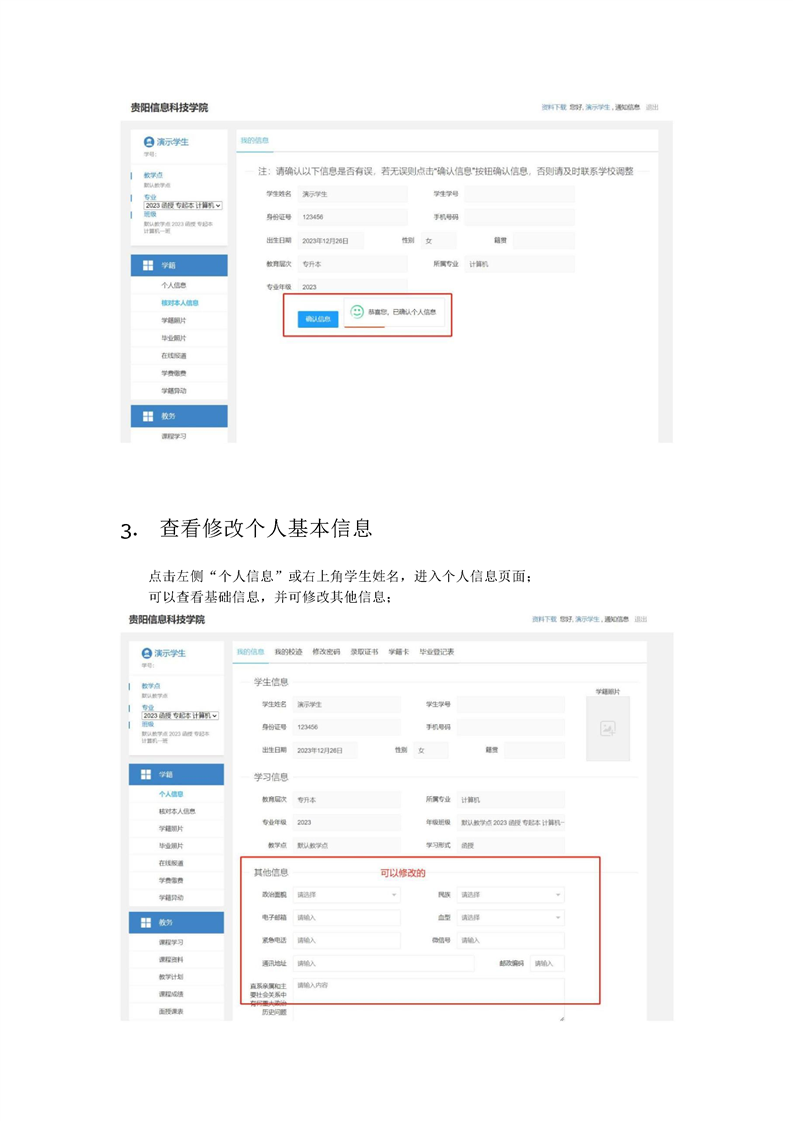Open 面授课表 in the sidebar
Viewport: 793px width, 1121px height.
click(171, 1011)
